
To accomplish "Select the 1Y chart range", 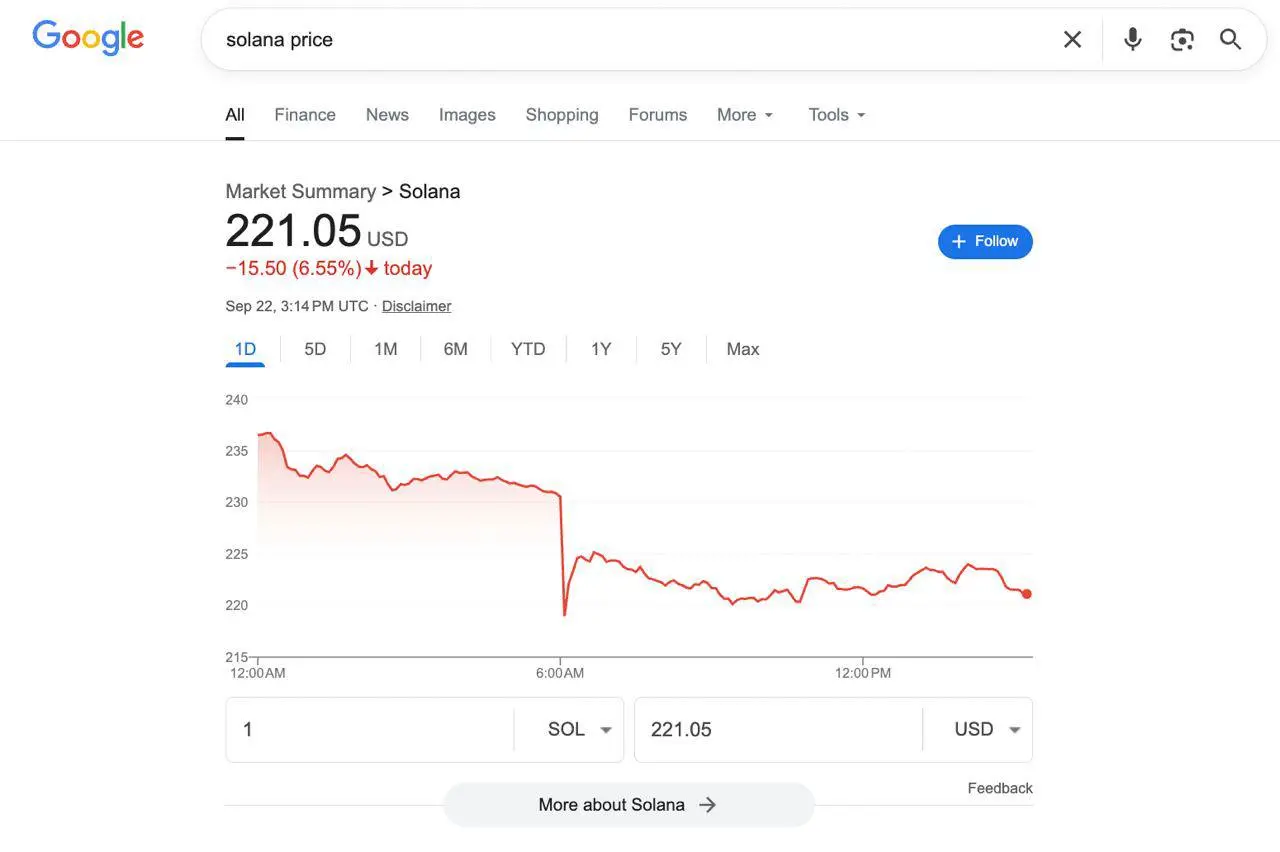I will tap(601, 349).
